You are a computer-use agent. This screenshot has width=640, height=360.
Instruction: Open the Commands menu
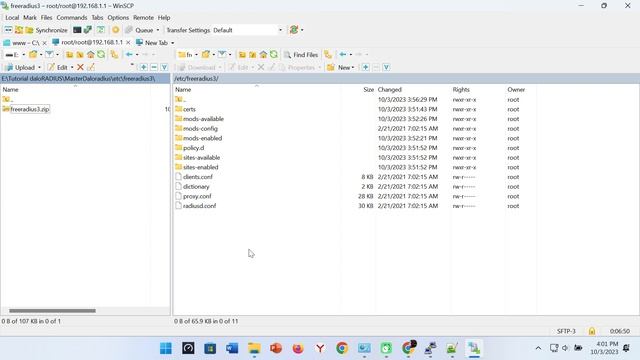(x=71, y=18)
